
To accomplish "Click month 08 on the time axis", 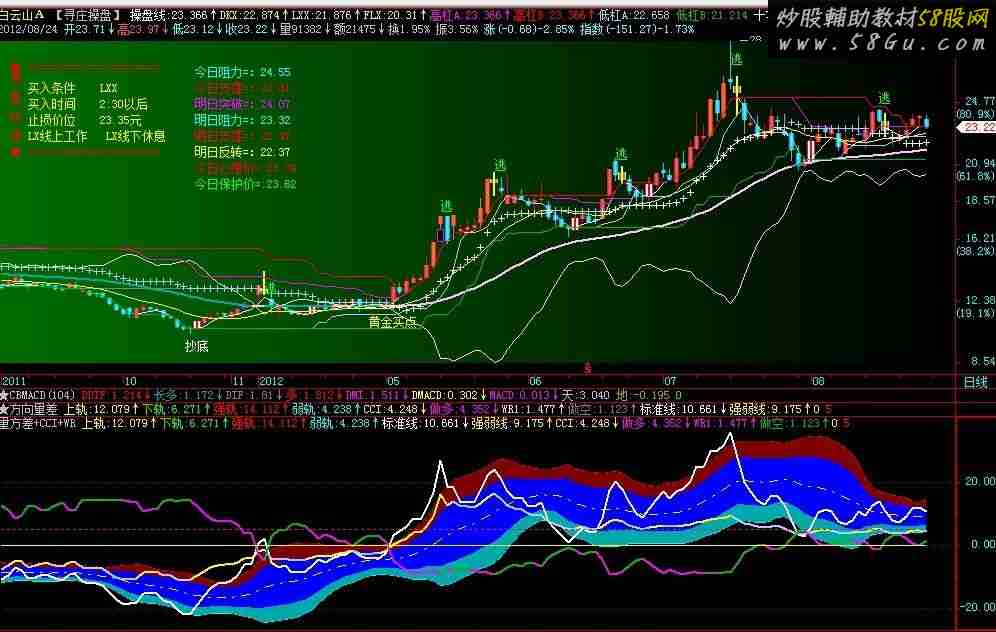I will coord(818,381).
